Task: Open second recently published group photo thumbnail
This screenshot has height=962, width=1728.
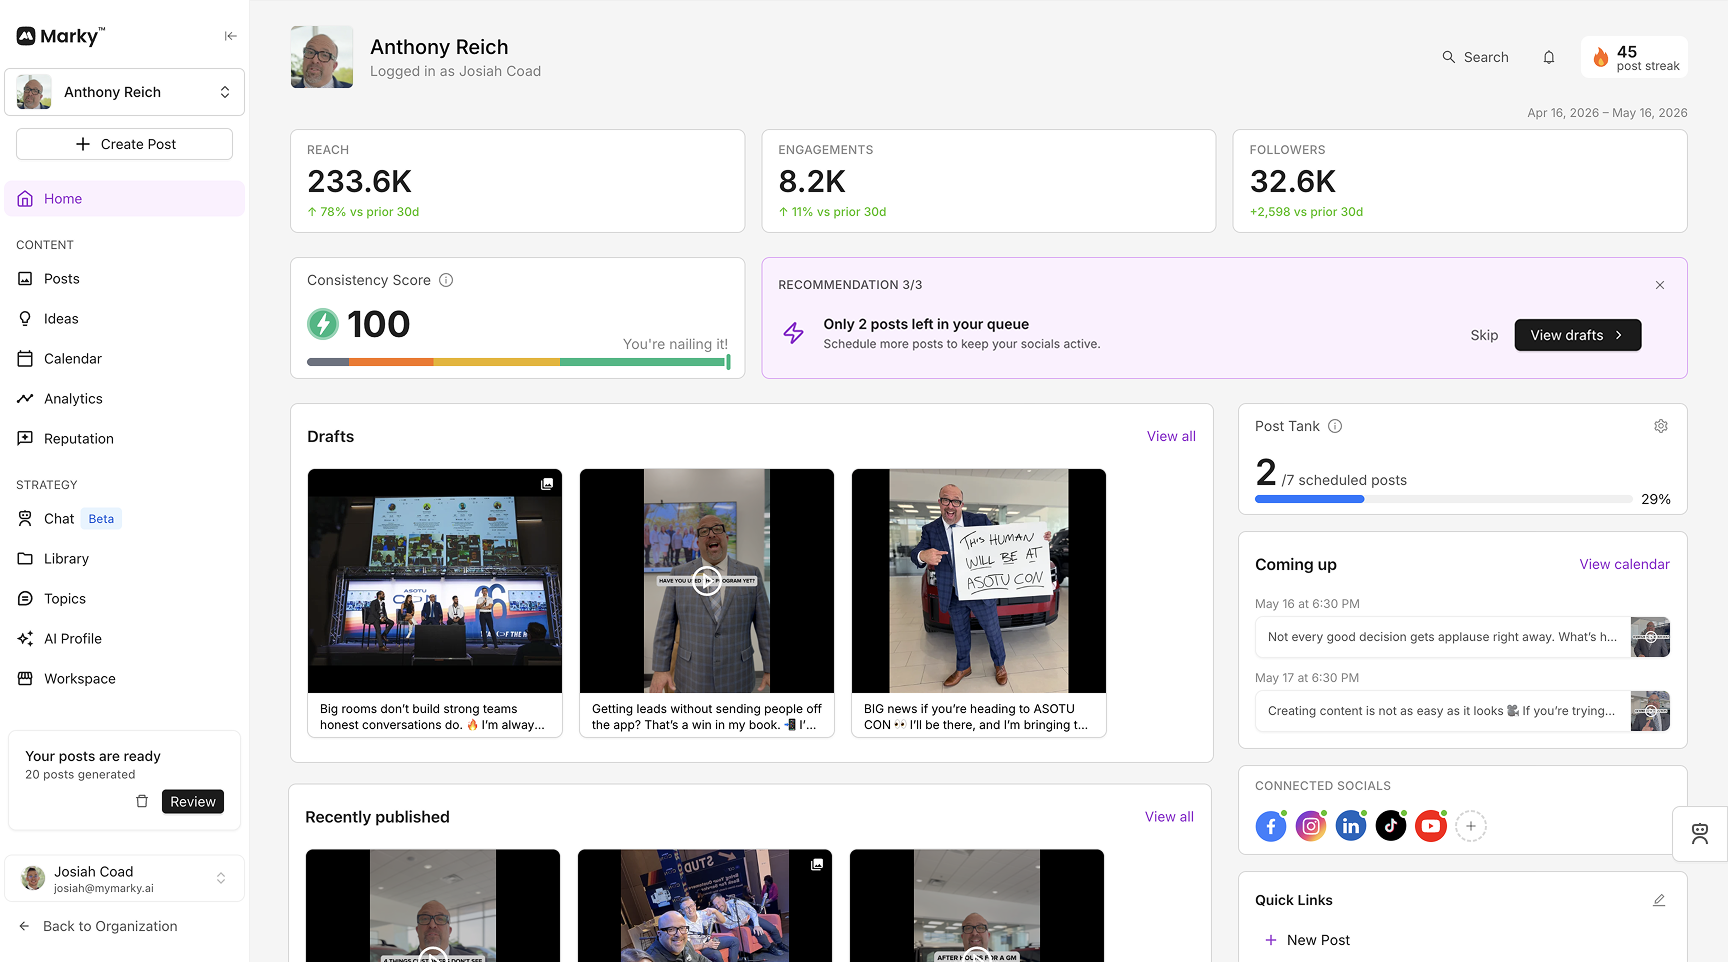Action: (x=705, y=906)
